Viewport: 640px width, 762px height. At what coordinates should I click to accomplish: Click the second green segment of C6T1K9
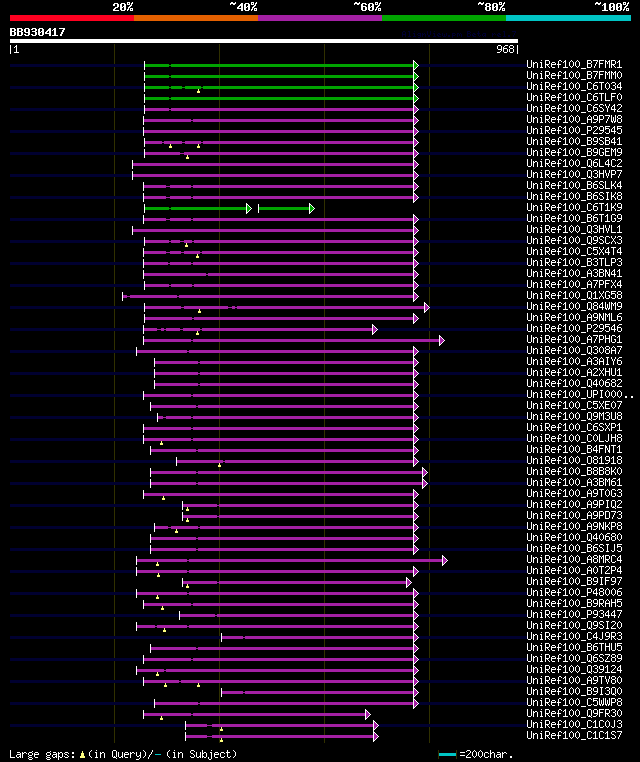point(284,208)
